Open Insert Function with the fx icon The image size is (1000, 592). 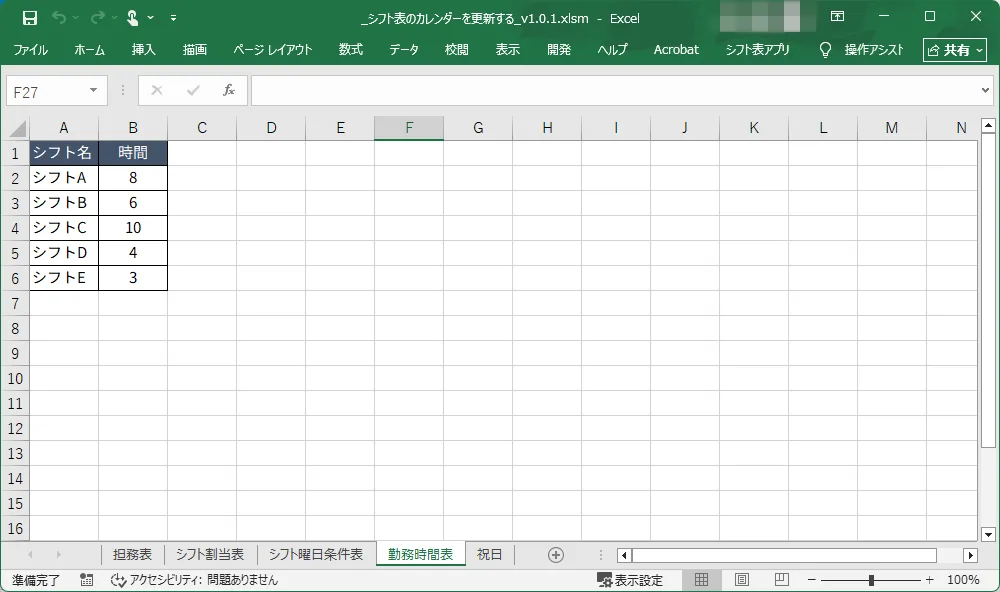230,90
